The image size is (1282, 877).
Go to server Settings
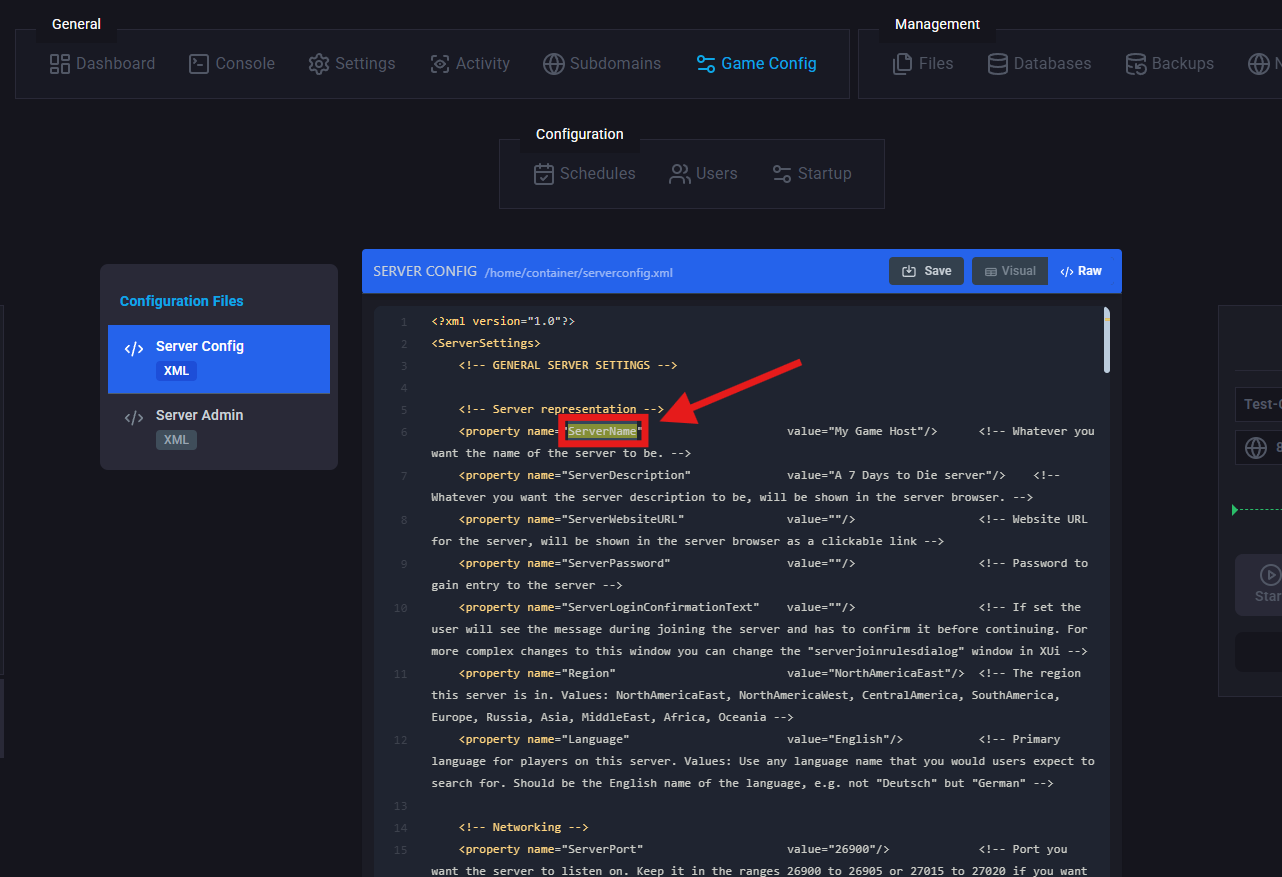point(352,64)
